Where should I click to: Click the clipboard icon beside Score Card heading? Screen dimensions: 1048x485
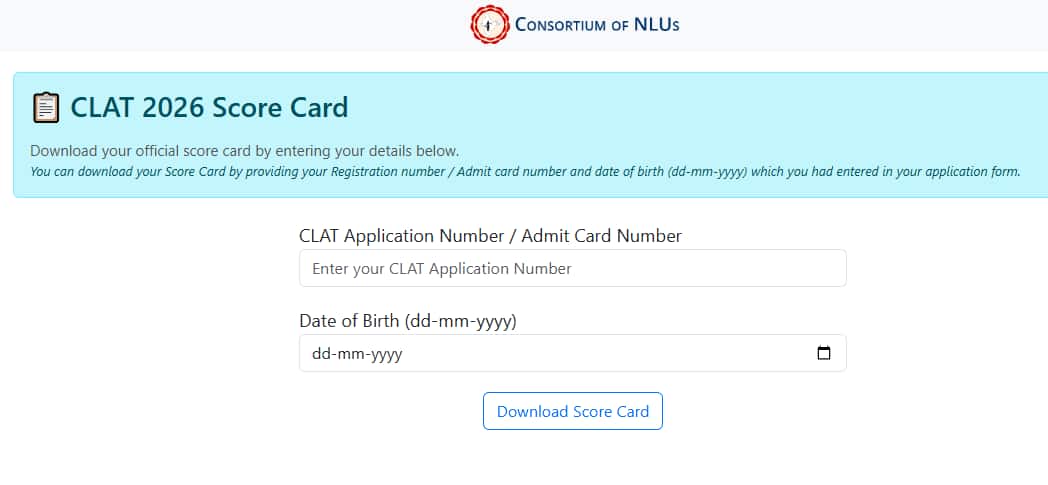45,107
